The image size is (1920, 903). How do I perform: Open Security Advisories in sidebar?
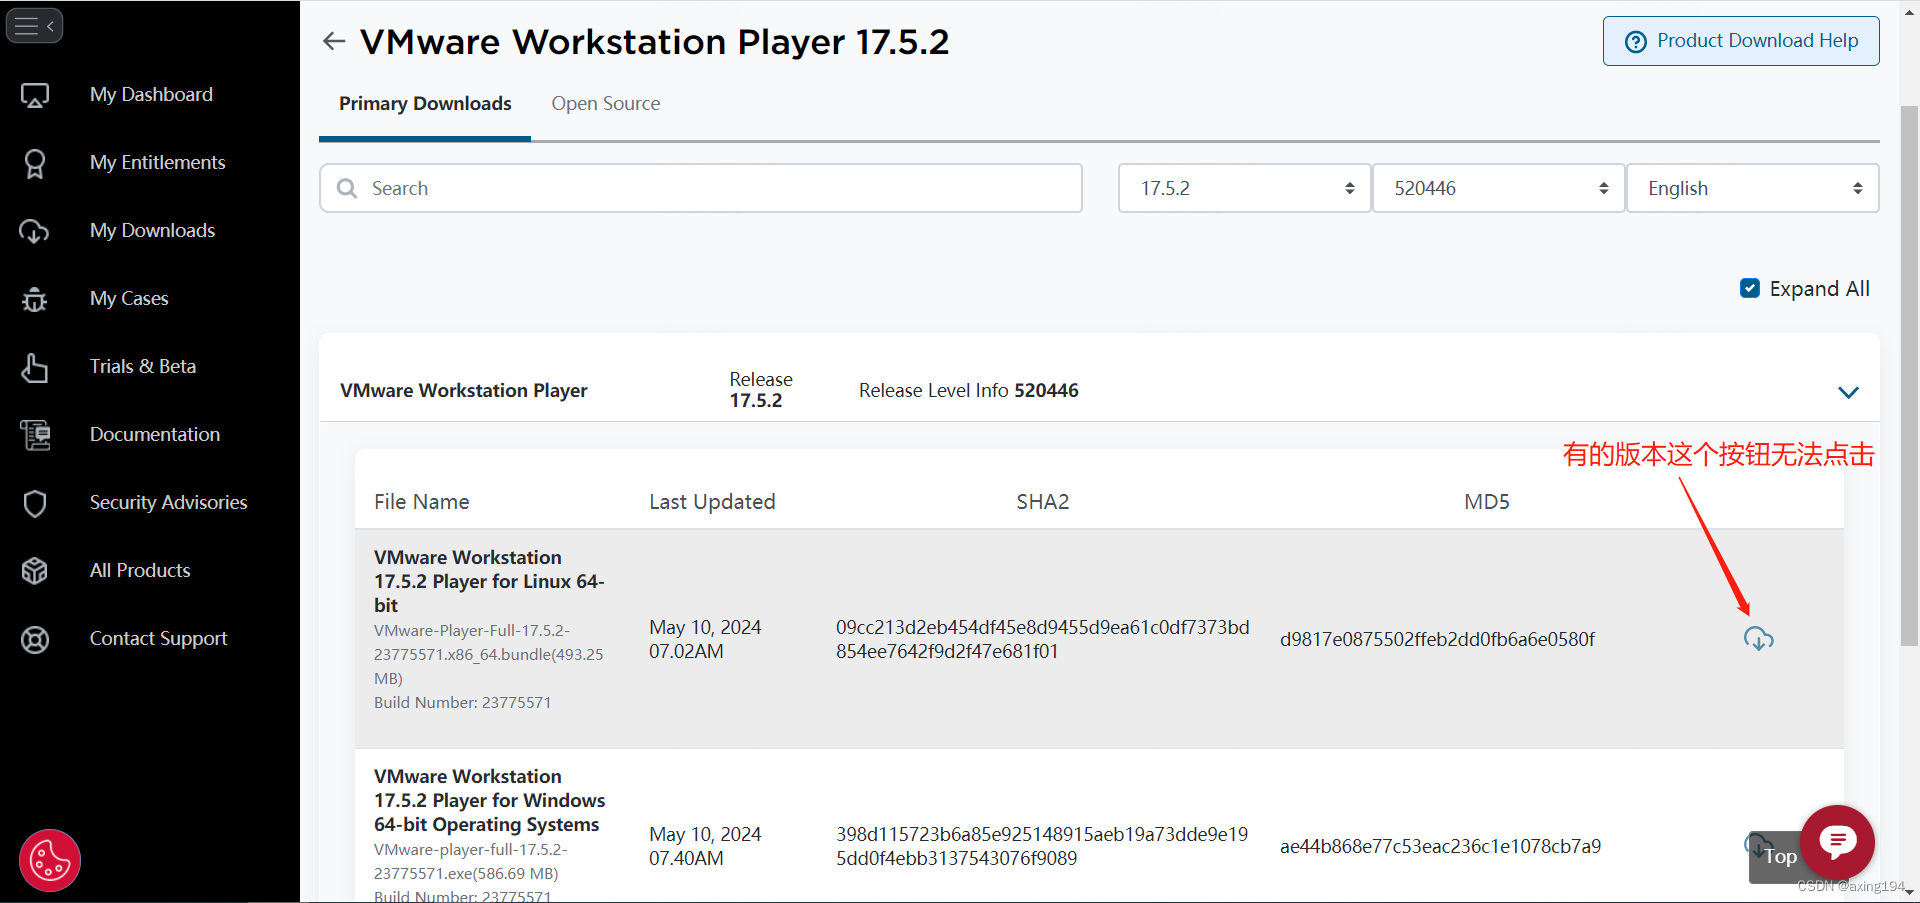pyautogui.click(x=168, y=502)
